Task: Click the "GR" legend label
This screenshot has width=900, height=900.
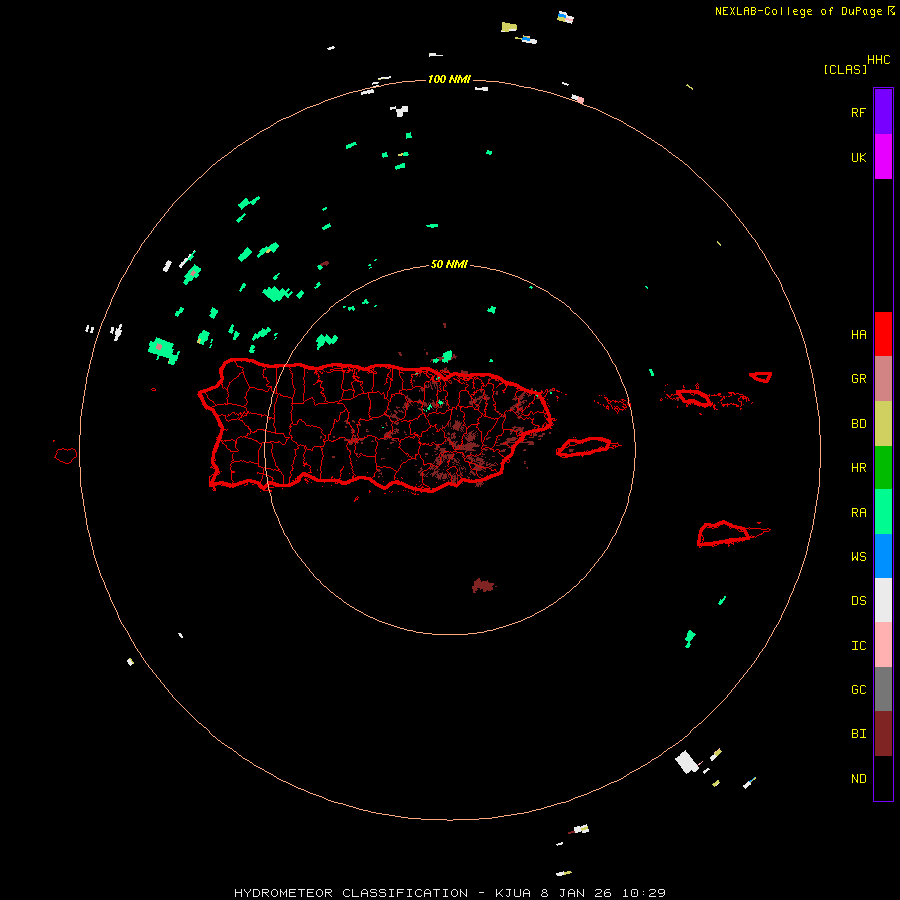Action: pos(858,379)
